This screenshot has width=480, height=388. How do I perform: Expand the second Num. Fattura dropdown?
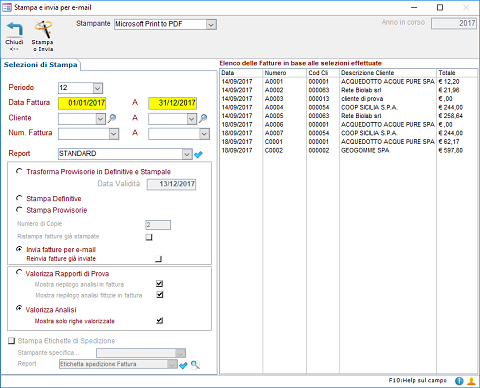coord(204,134)
